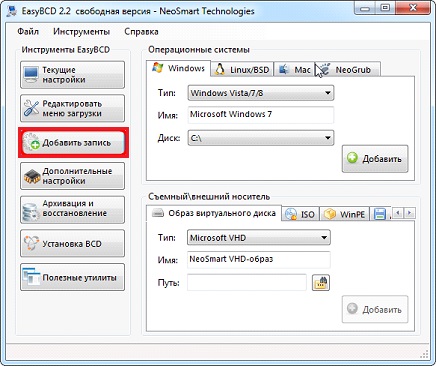Screen dimensions: 436x366
Task: Click windows icon on Полезные утилиты
Action: 31,277
